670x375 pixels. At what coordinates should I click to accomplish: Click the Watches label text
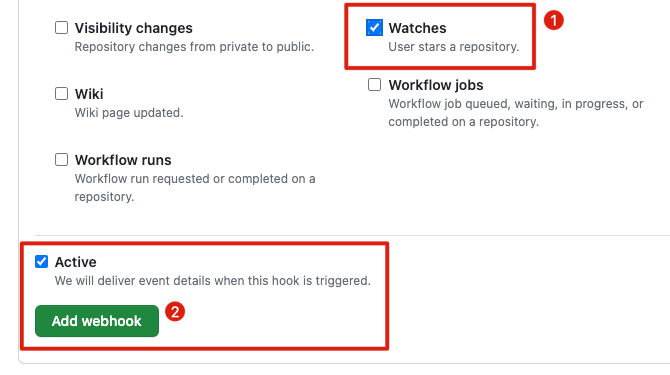click(x=417, y=28)
